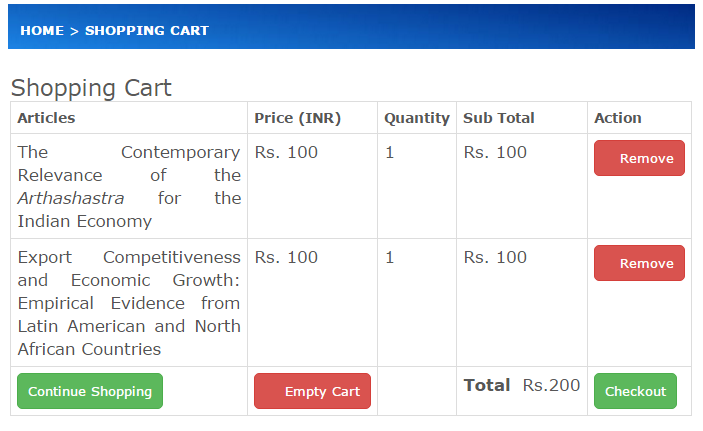Open the Export Competitiveness article title
The image size is (703, 431).
coord(129,303)
